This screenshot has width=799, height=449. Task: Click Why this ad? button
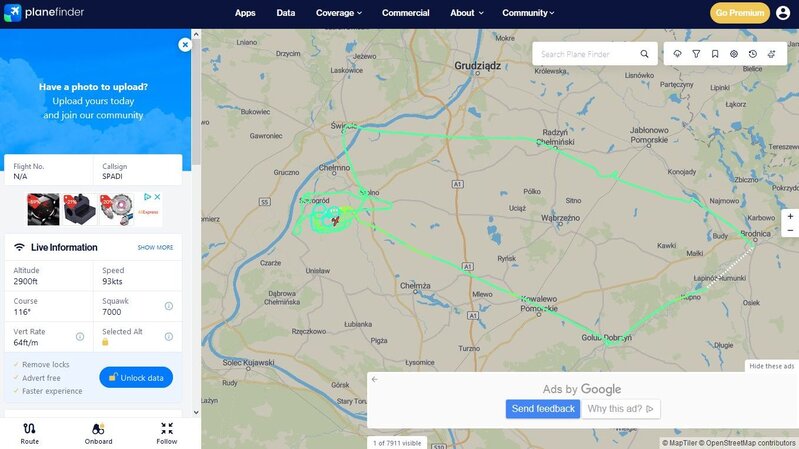[x=621, y=409]
